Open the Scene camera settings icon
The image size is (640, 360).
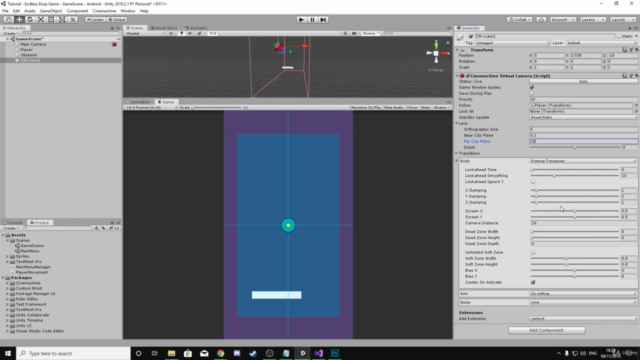pyautogui.click(x=355, y=33)
